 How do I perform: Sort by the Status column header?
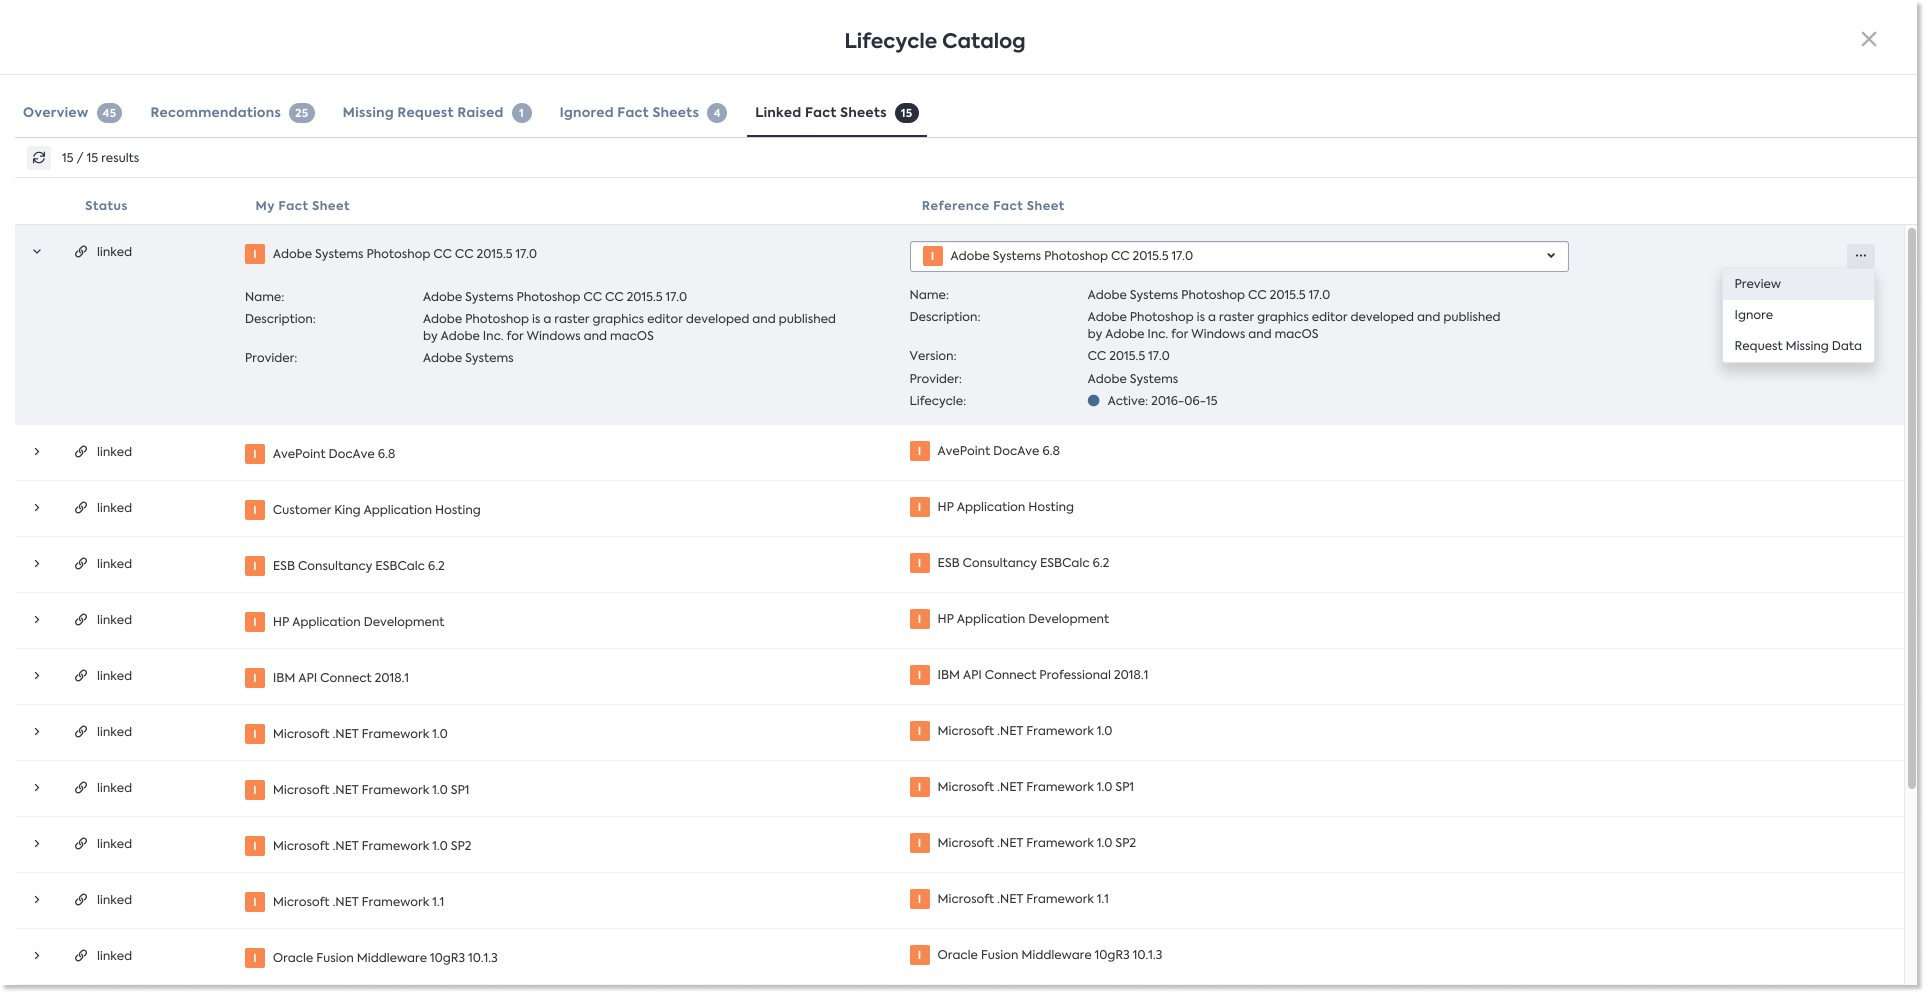(x=106, y=206)
